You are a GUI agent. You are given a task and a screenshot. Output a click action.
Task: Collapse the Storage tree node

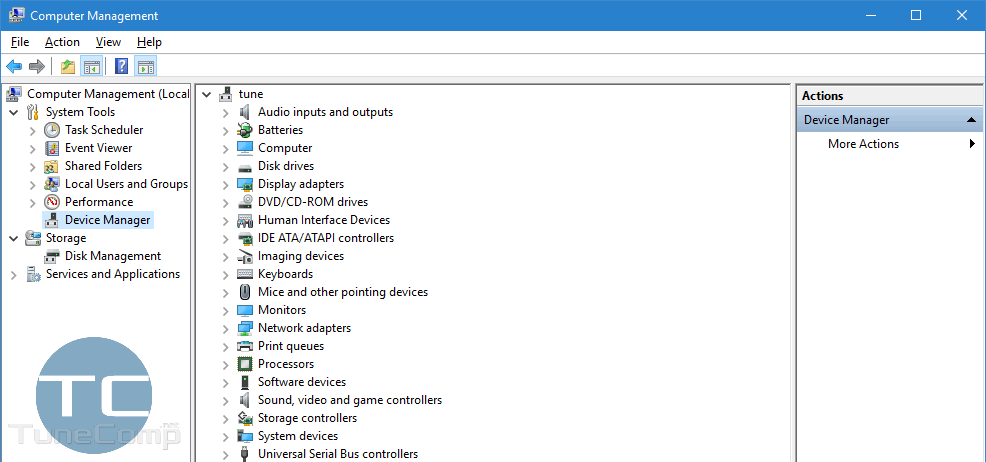point(14,238)
